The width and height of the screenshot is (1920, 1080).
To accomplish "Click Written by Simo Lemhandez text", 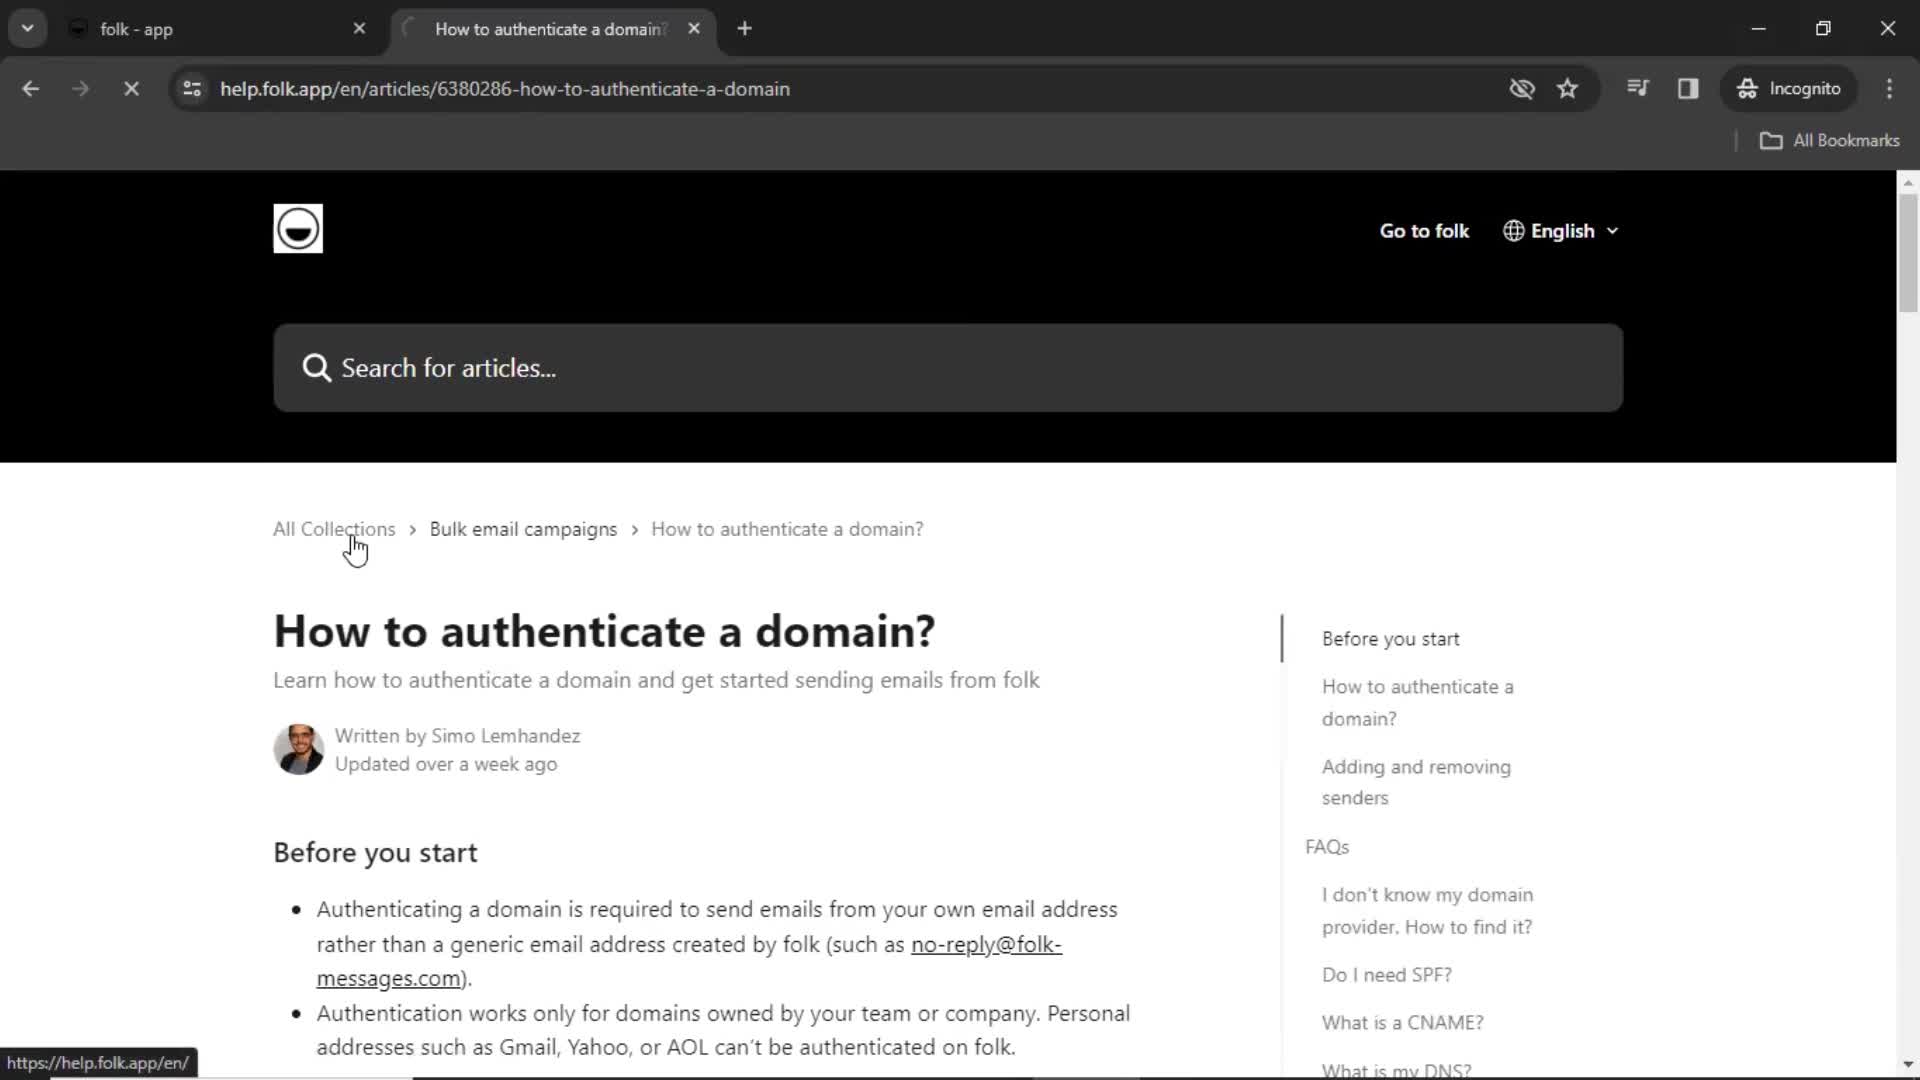I will coord(457,736).
